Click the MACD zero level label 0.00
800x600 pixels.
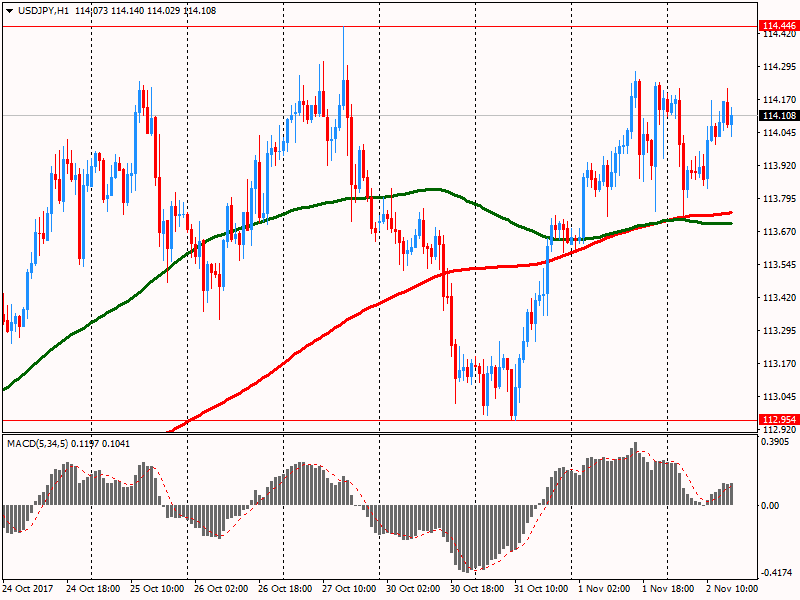770,506
